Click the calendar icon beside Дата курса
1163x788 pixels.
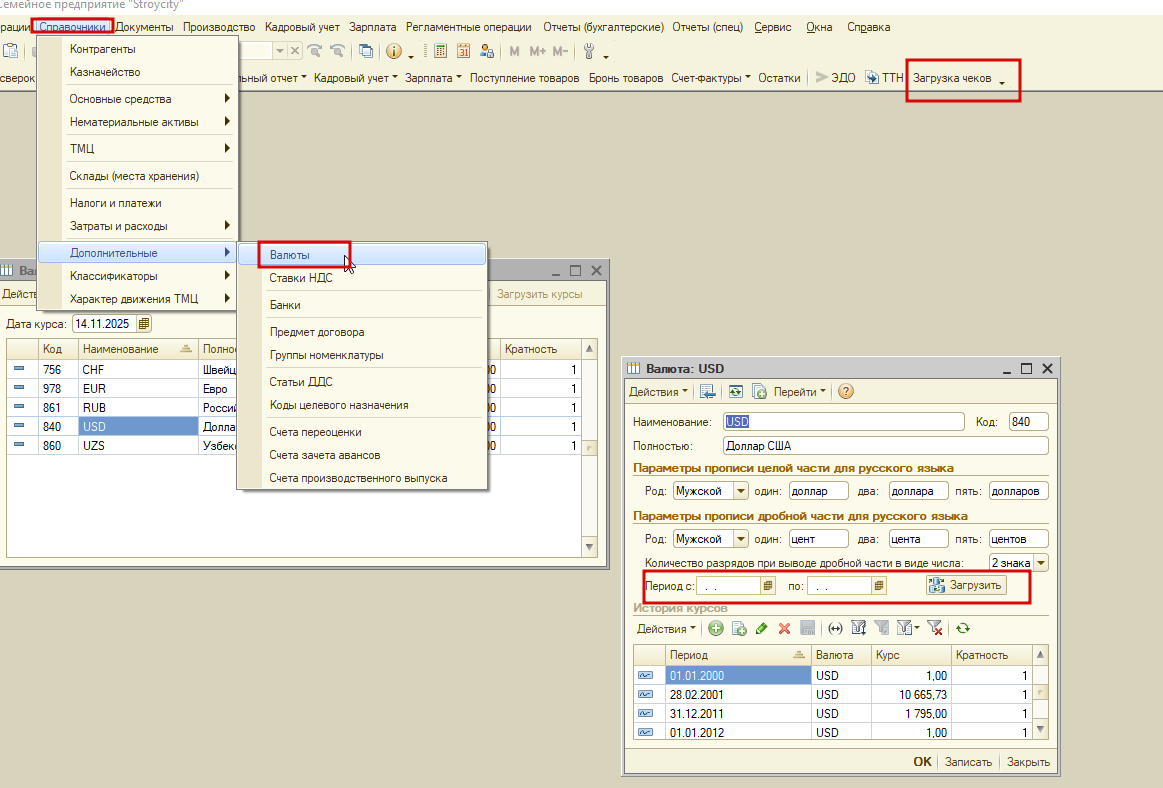pyautogui.click(x=144, y=324)
